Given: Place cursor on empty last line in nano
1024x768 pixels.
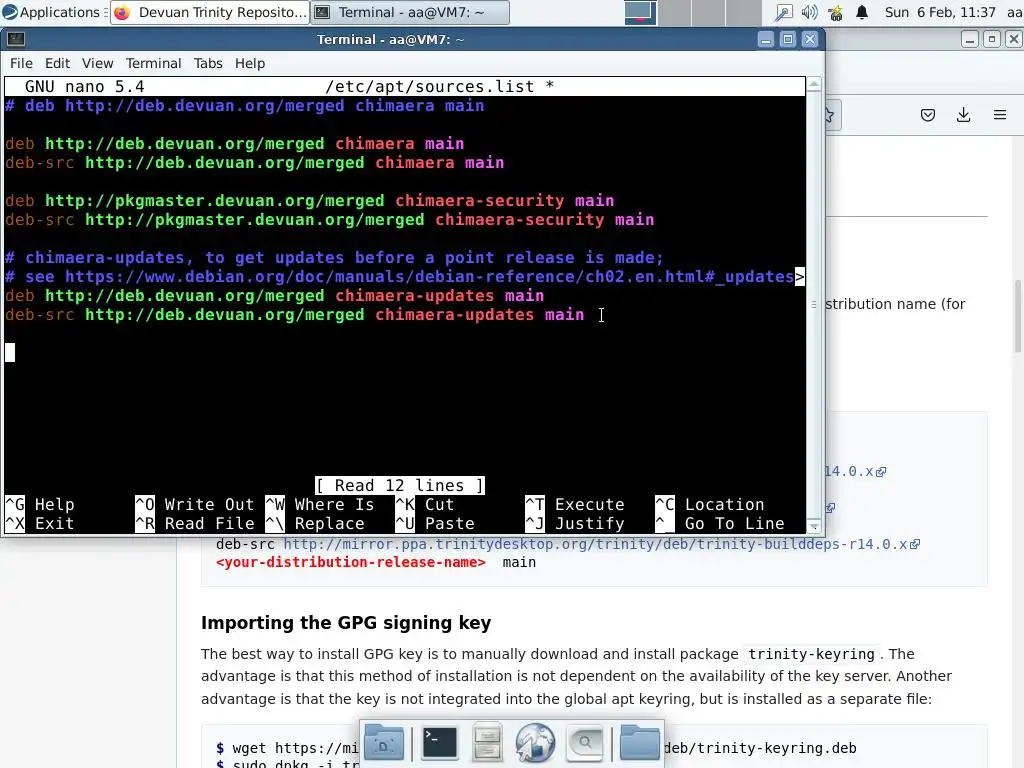Looking at the screenshot, I should click(10, 353).
